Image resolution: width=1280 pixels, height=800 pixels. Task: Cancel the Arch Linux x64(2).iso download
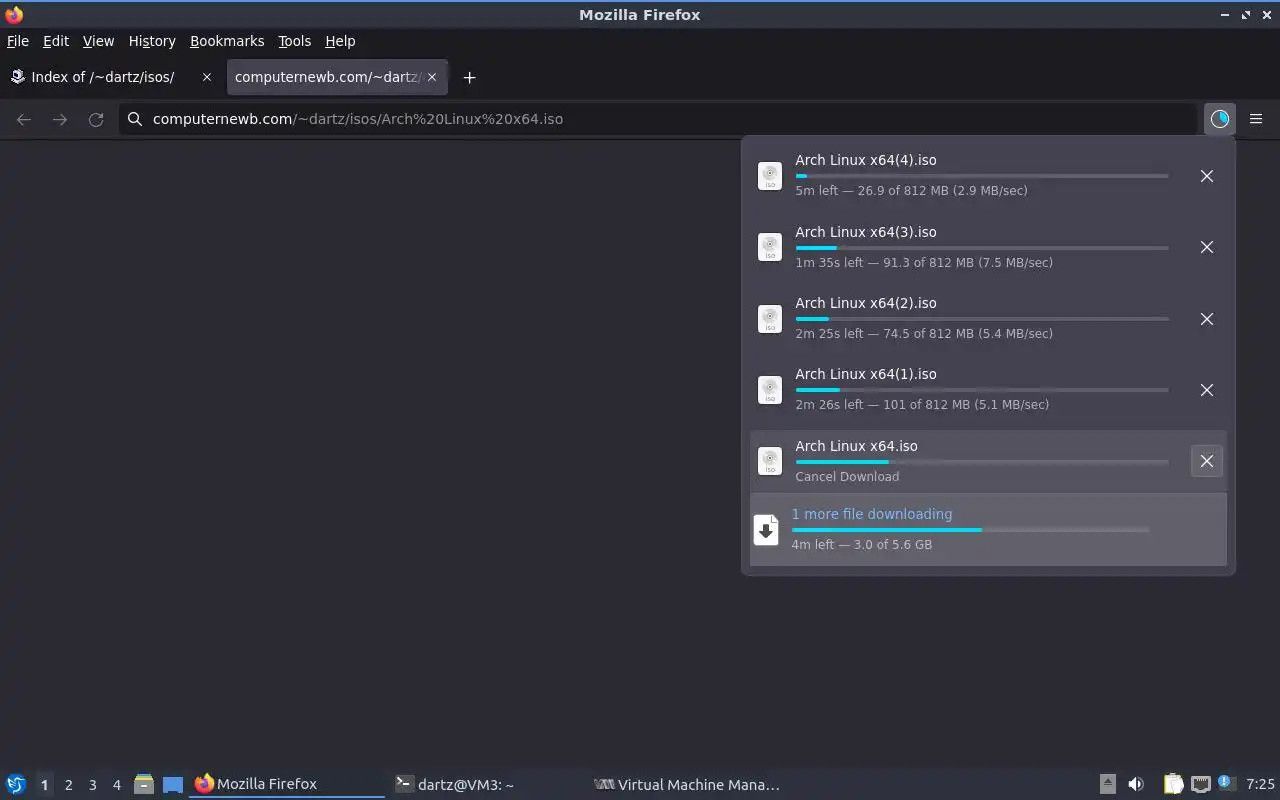pos(1206,319)
